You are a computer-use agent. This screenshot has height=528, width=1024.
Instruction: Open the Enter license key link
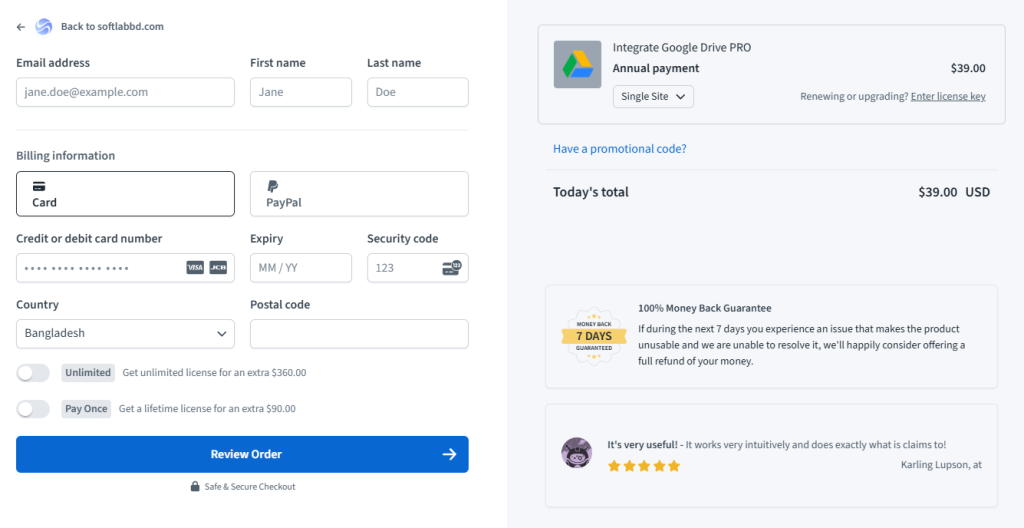pos(948,96)
